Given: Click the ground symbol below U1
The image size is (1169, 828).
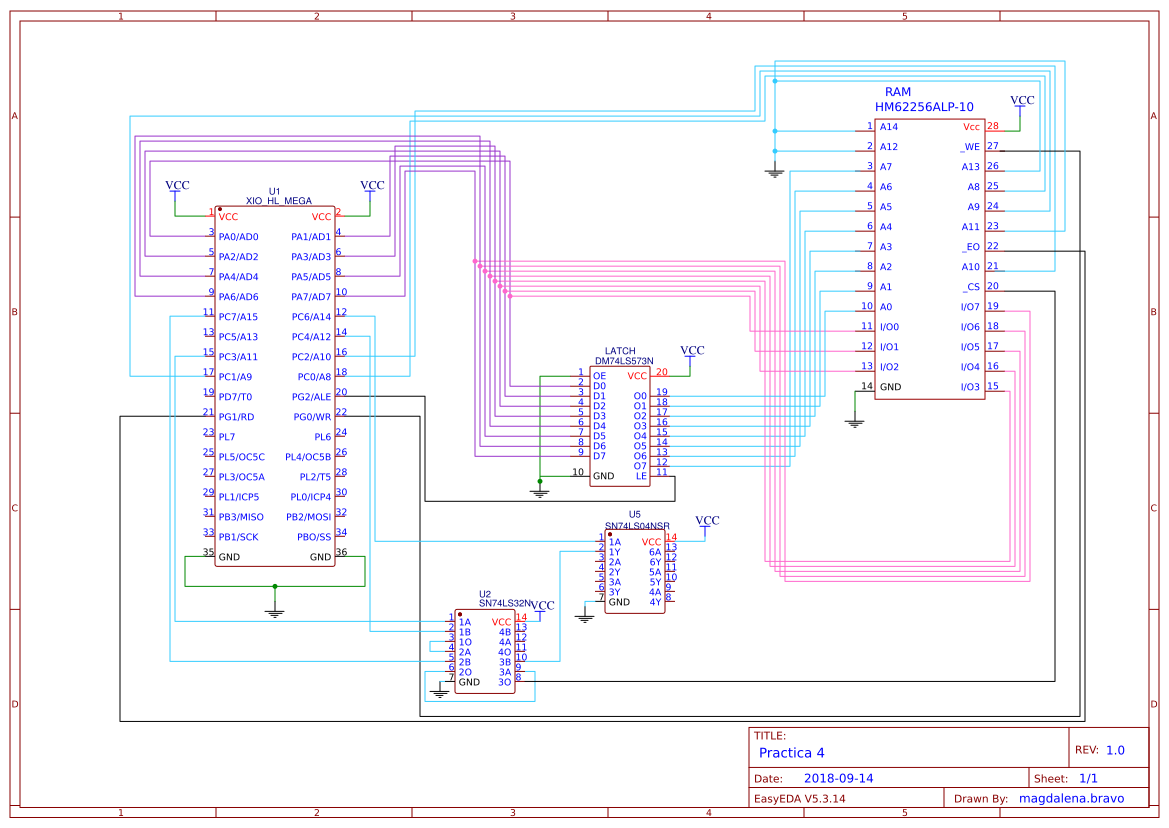Looking at the screenshot, I should click(273, 608).
